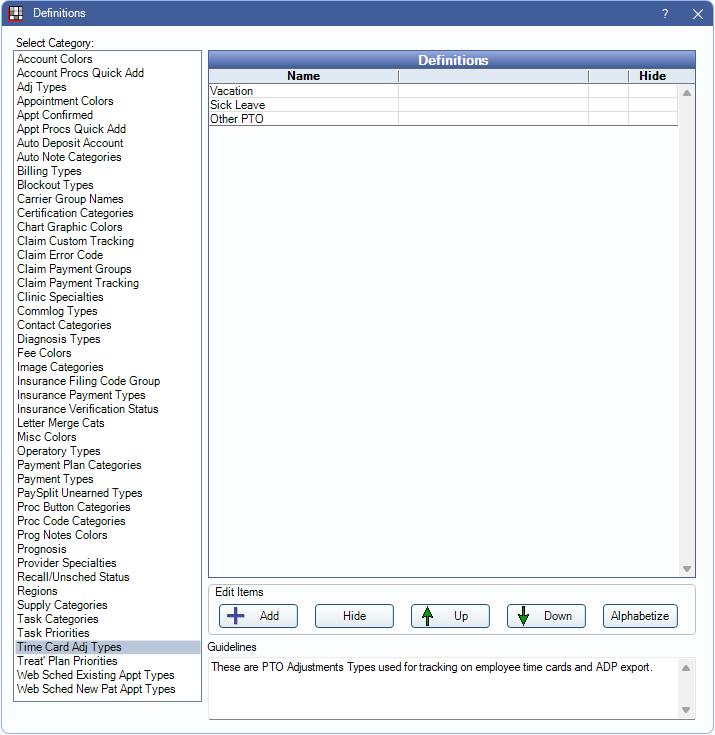
Task: Click the Name column header
Action: coord(303,76)
